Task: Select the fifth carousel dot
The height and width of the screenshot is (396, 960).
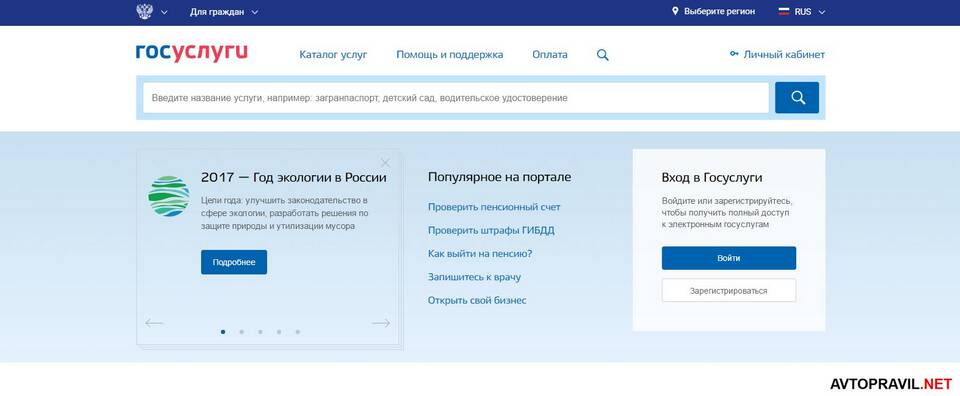Action: (x=298, y=332)
